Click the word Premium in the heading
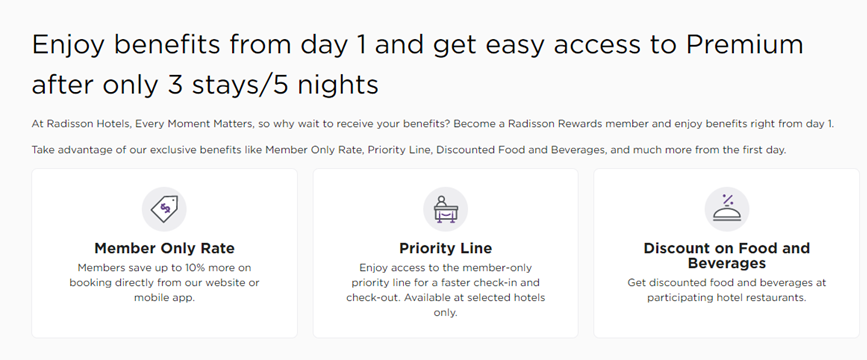This screenshot has height=360, width=867. tap(744, 45)
